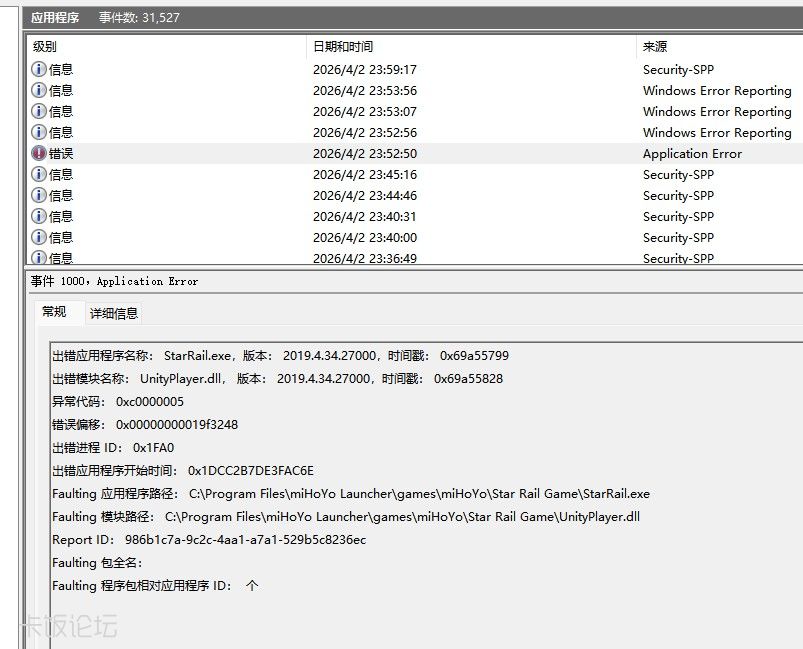Click the info icon of the 23:59:17 event

point(39,70)
